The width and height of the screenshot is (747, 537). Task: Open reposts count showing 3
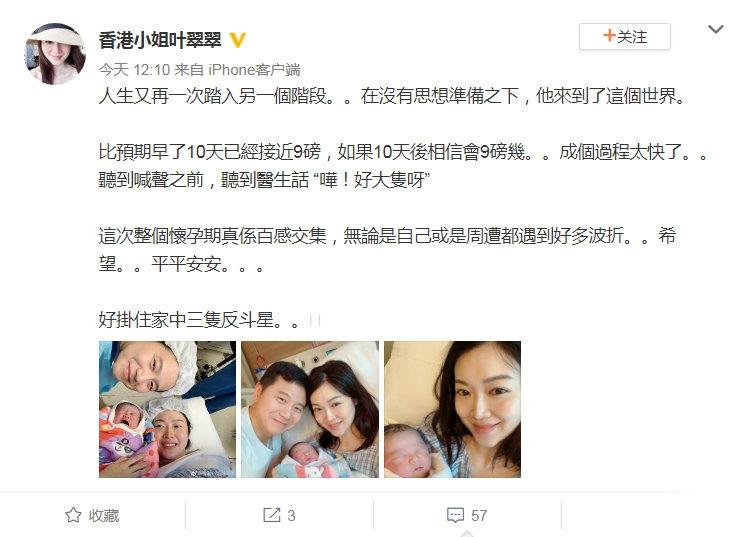292,516
